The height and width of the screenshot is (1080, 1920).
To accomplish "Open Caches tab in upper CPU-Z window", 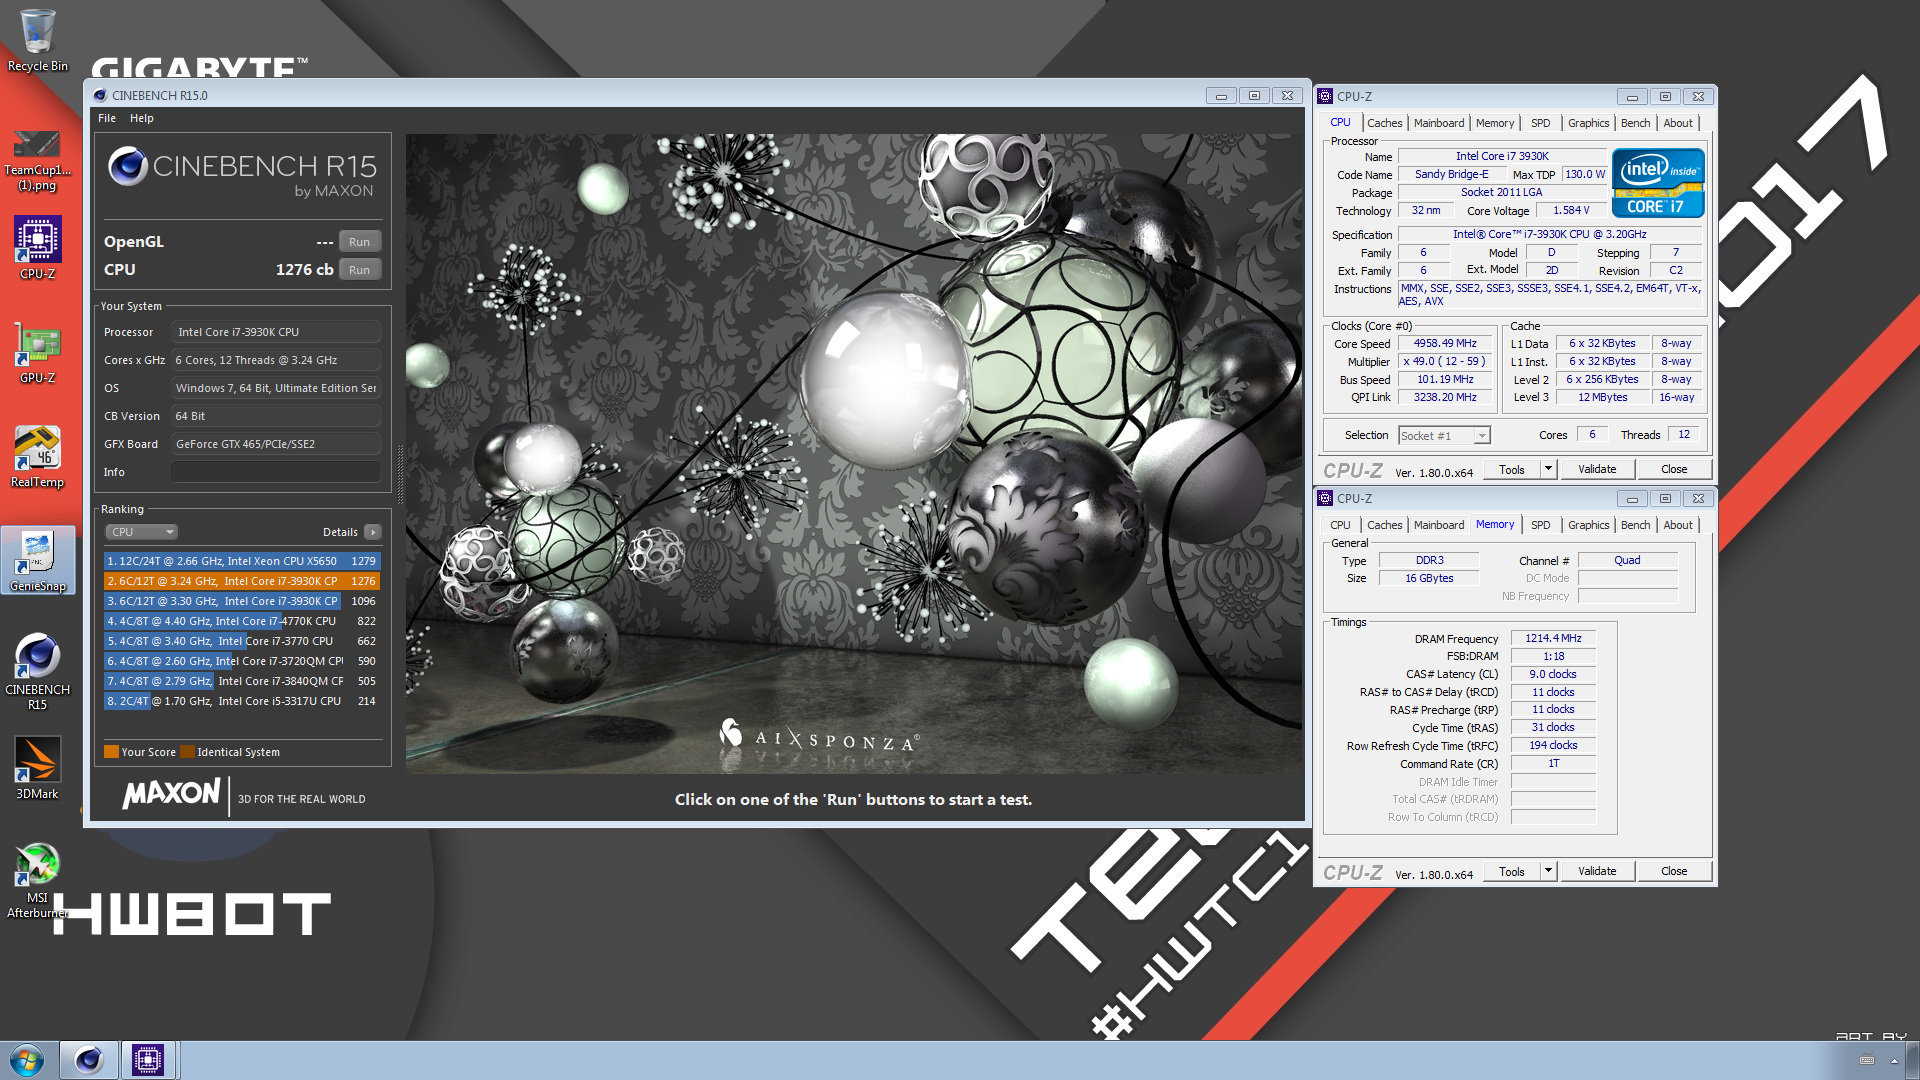I will (x=1384, y=123).
